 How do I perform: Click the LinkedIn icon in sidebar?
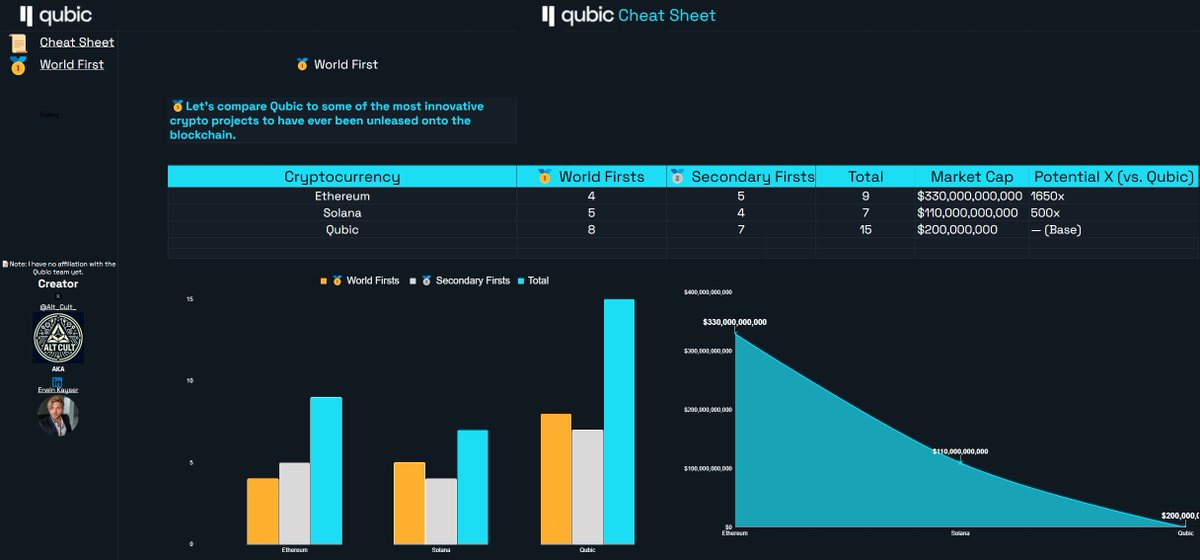point(58,381)
